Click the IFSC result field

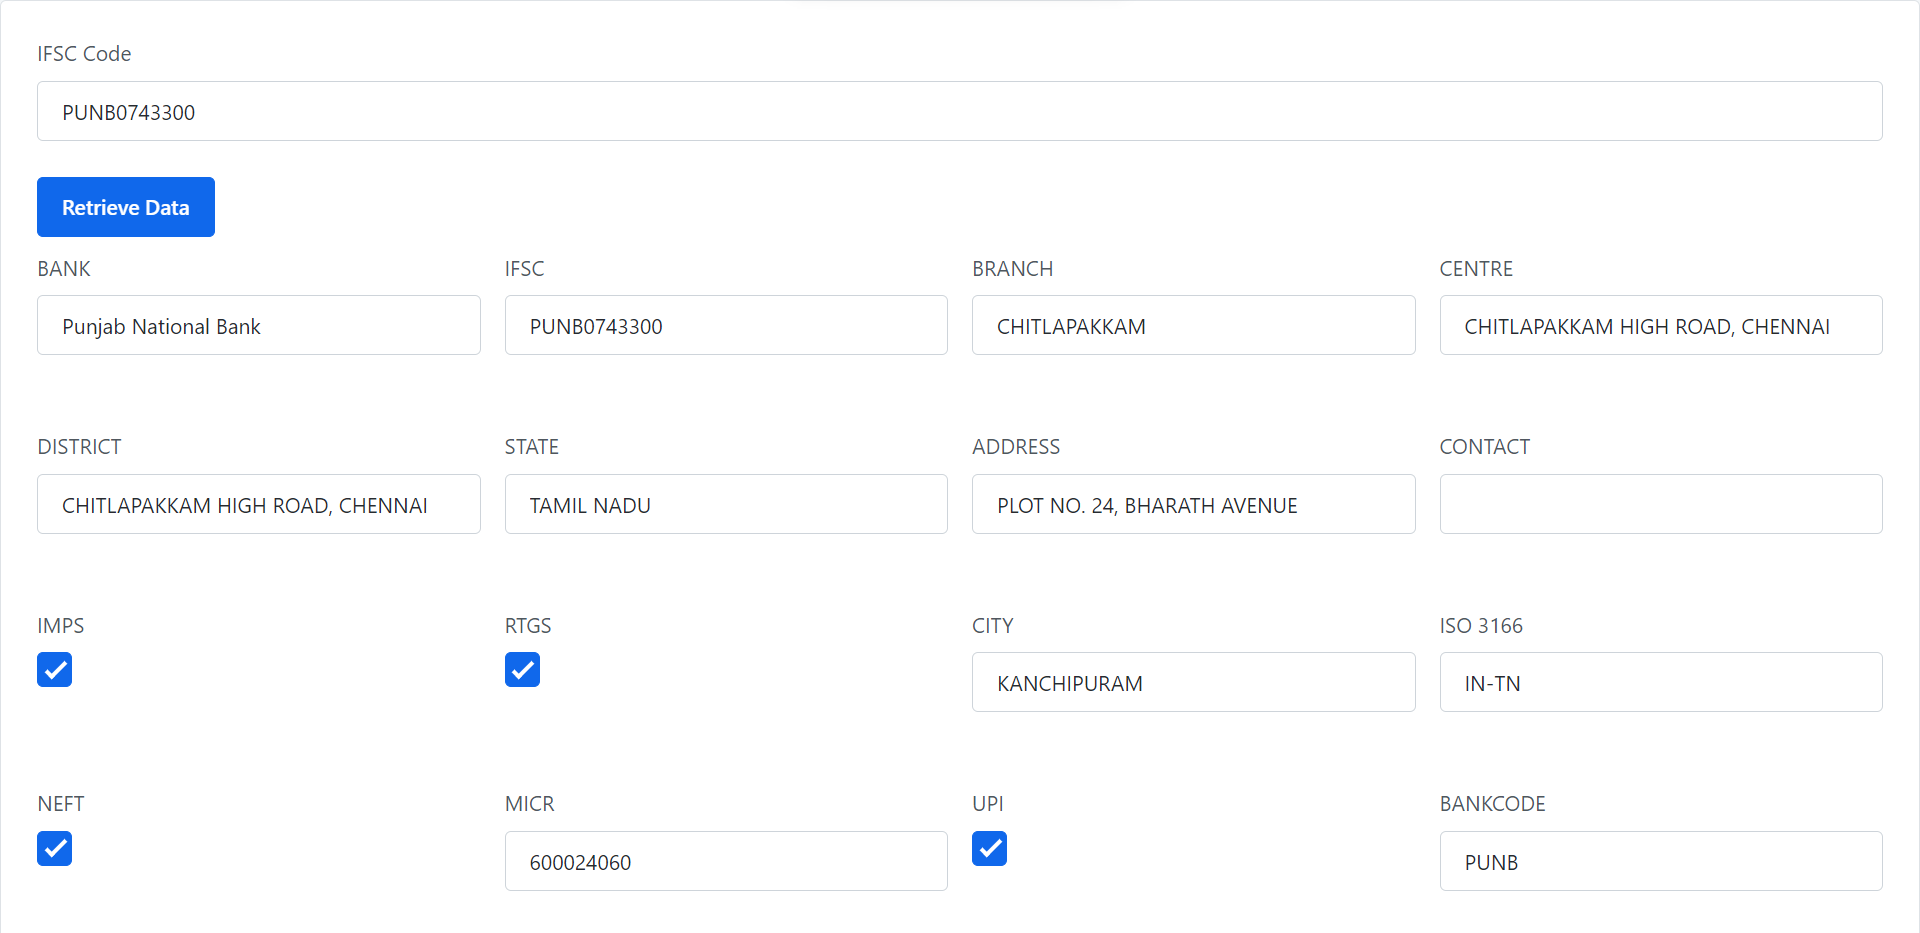click(x=726, y=325)
